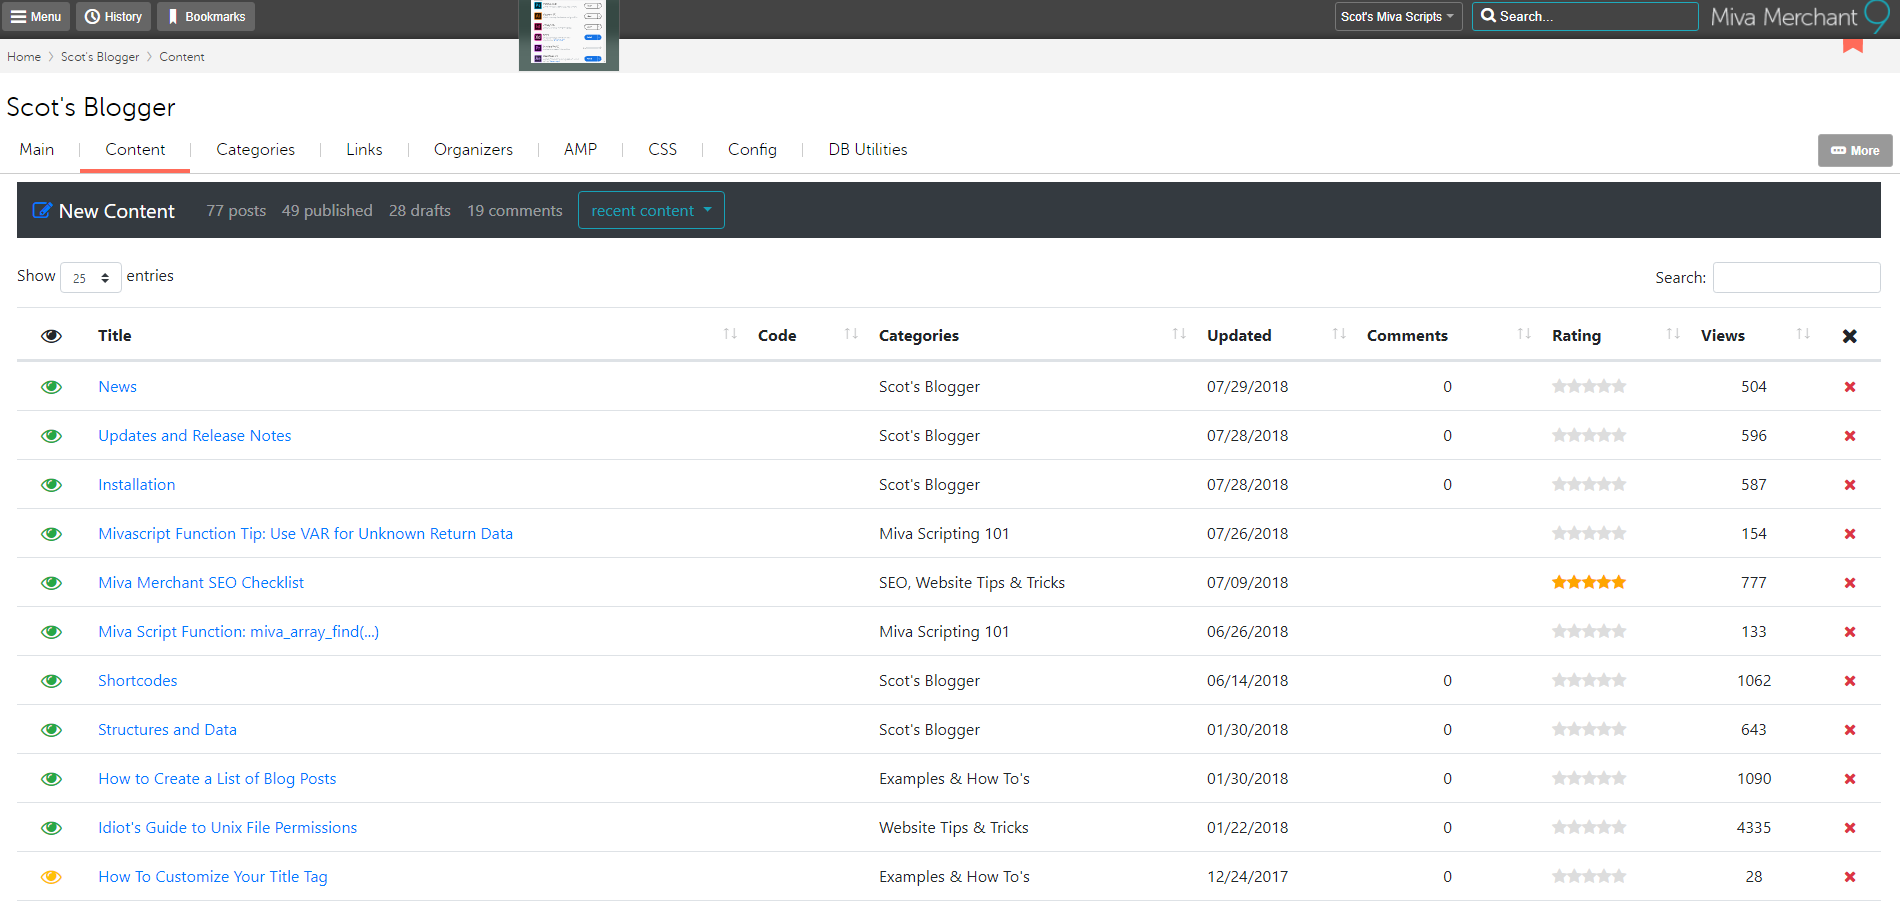This screenshot has height=904, width=1900.
Task: Sort by Views column sort arrows
Action: (1802, 335)
